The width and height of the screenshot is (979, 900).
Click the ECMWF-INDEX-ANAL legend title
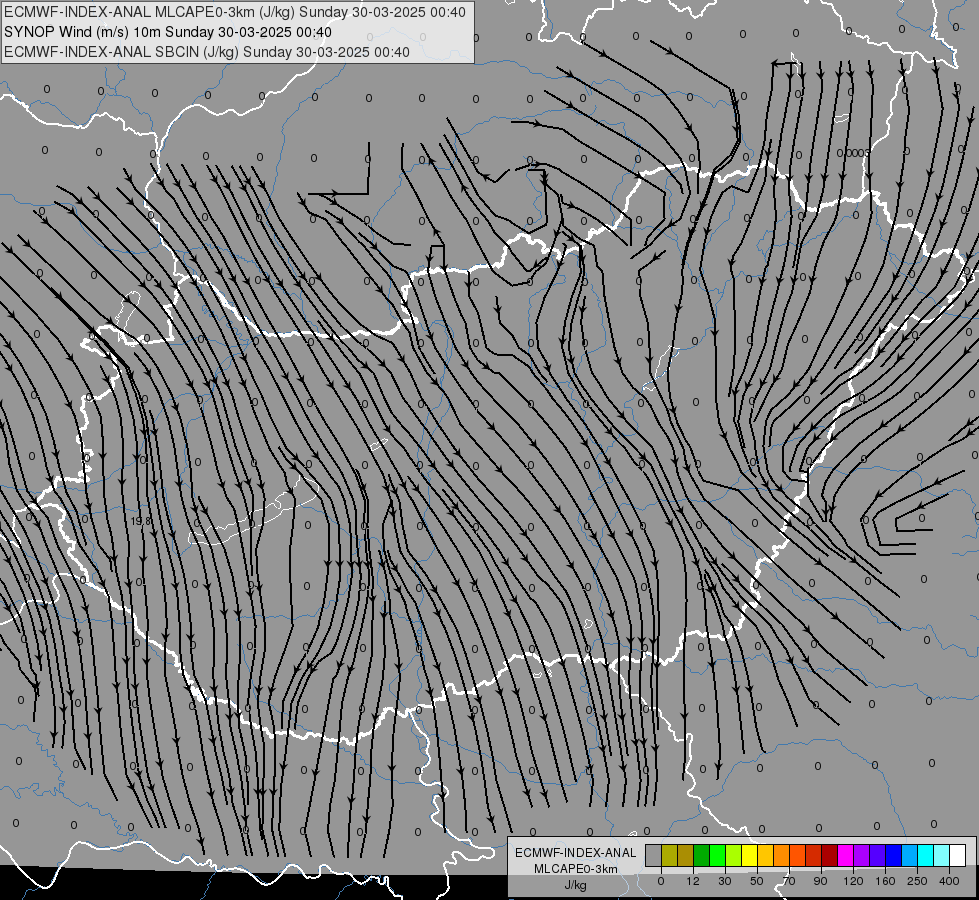coord(576,853)
